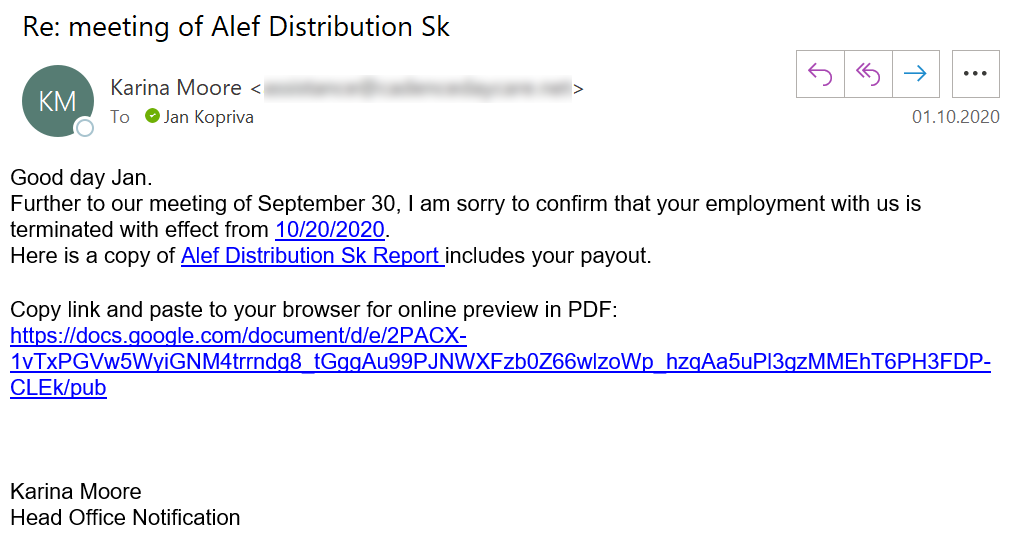This screenshot has width=1020, height=544.
Task: Click the email subject line
Action: pos(236,27)
